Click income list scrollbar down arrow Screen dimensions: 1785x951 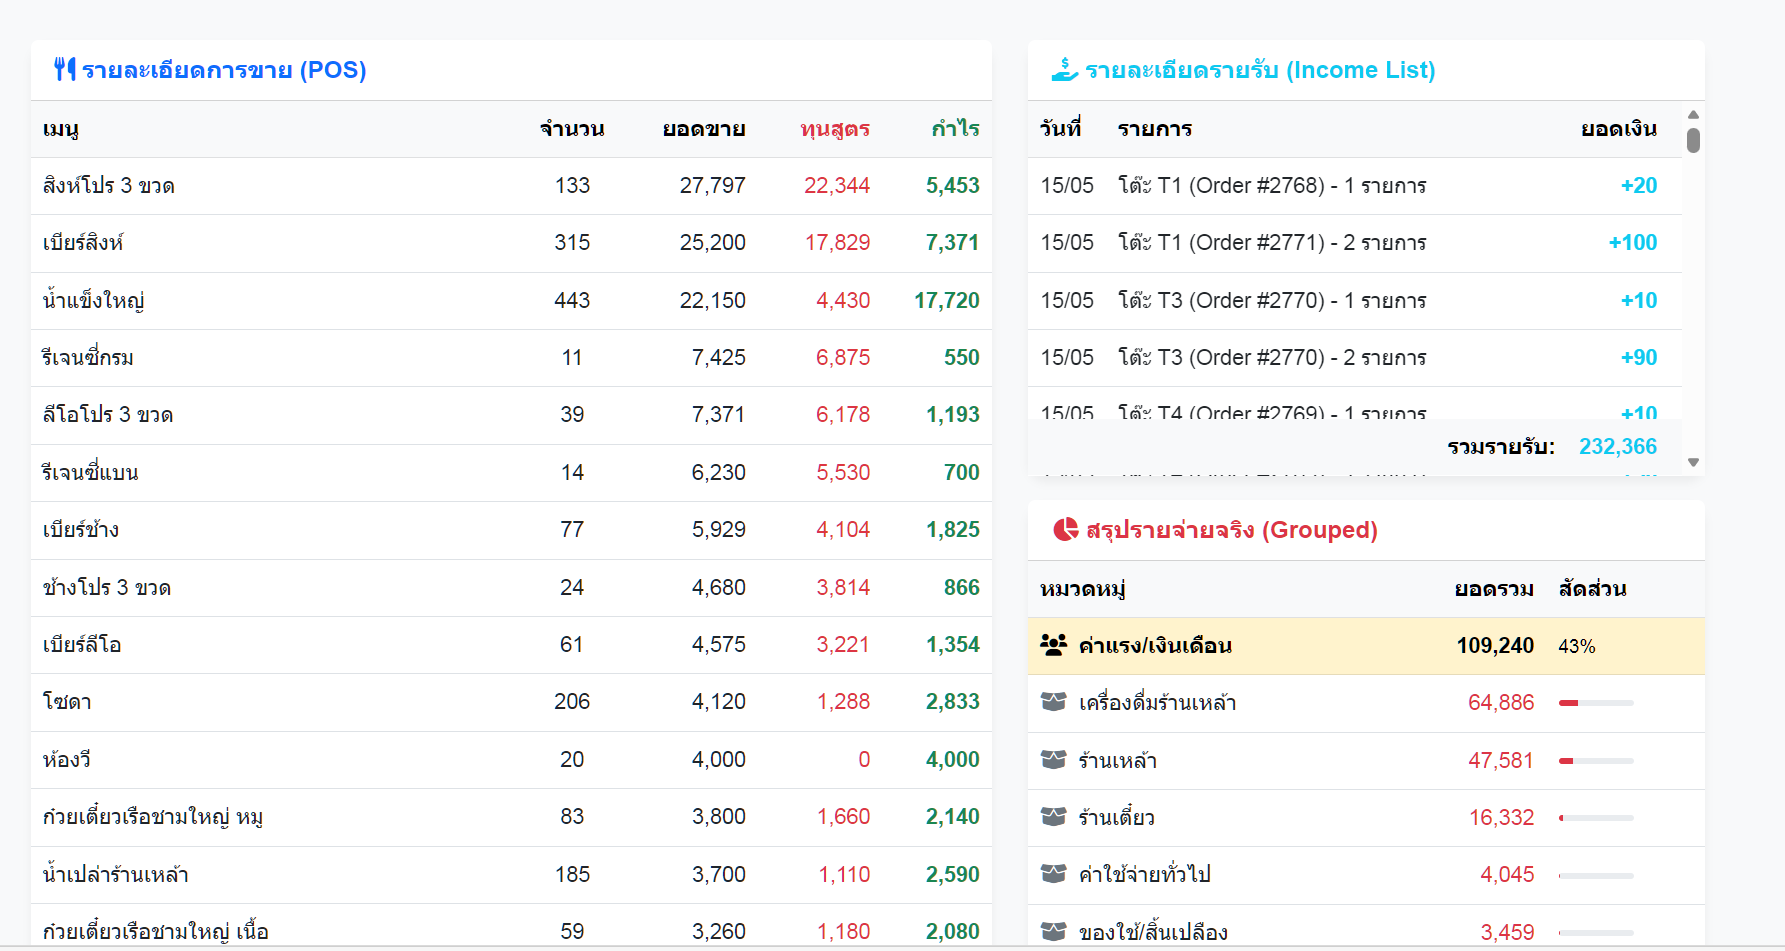pos(1693,462)
